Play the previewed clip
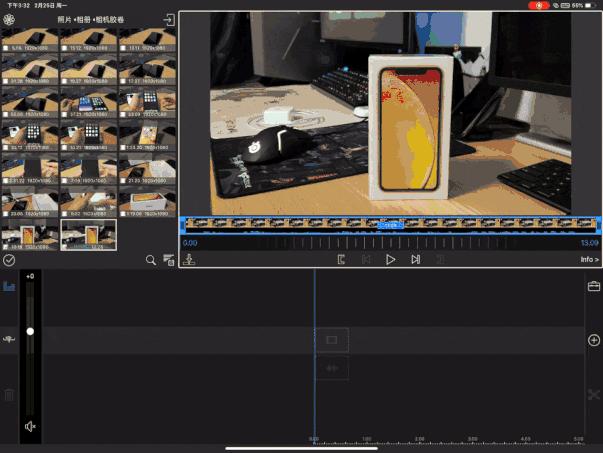The image size is (603, 453). [x=390, y=260]
